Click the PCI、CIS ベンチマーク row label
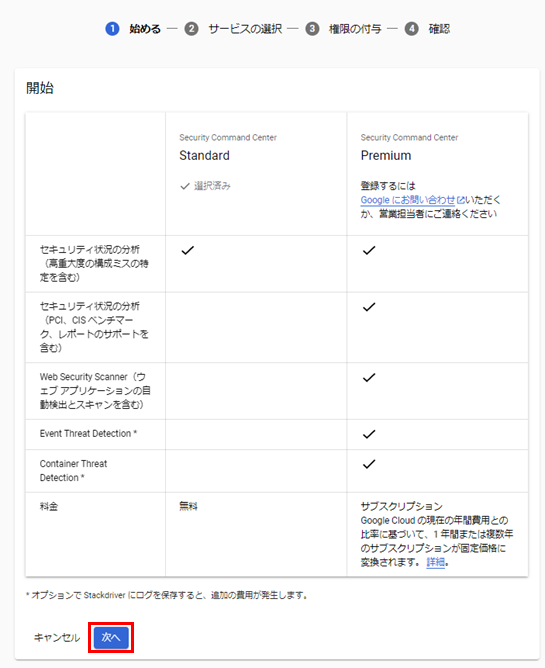545x668 pixels. [x=94, y=327]
